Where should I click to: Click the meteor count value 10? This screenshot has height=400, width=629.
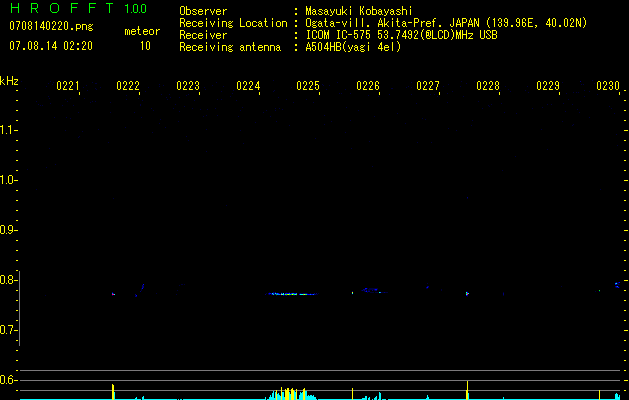[x=145, y=46]
